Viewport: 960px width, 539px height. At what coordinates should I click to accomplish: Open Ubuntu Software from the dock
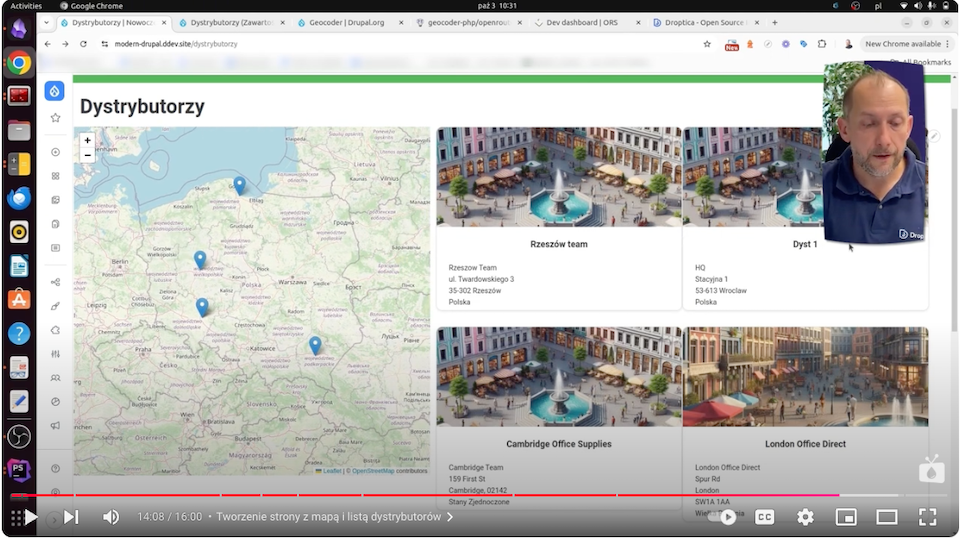(x=19, y=300)
